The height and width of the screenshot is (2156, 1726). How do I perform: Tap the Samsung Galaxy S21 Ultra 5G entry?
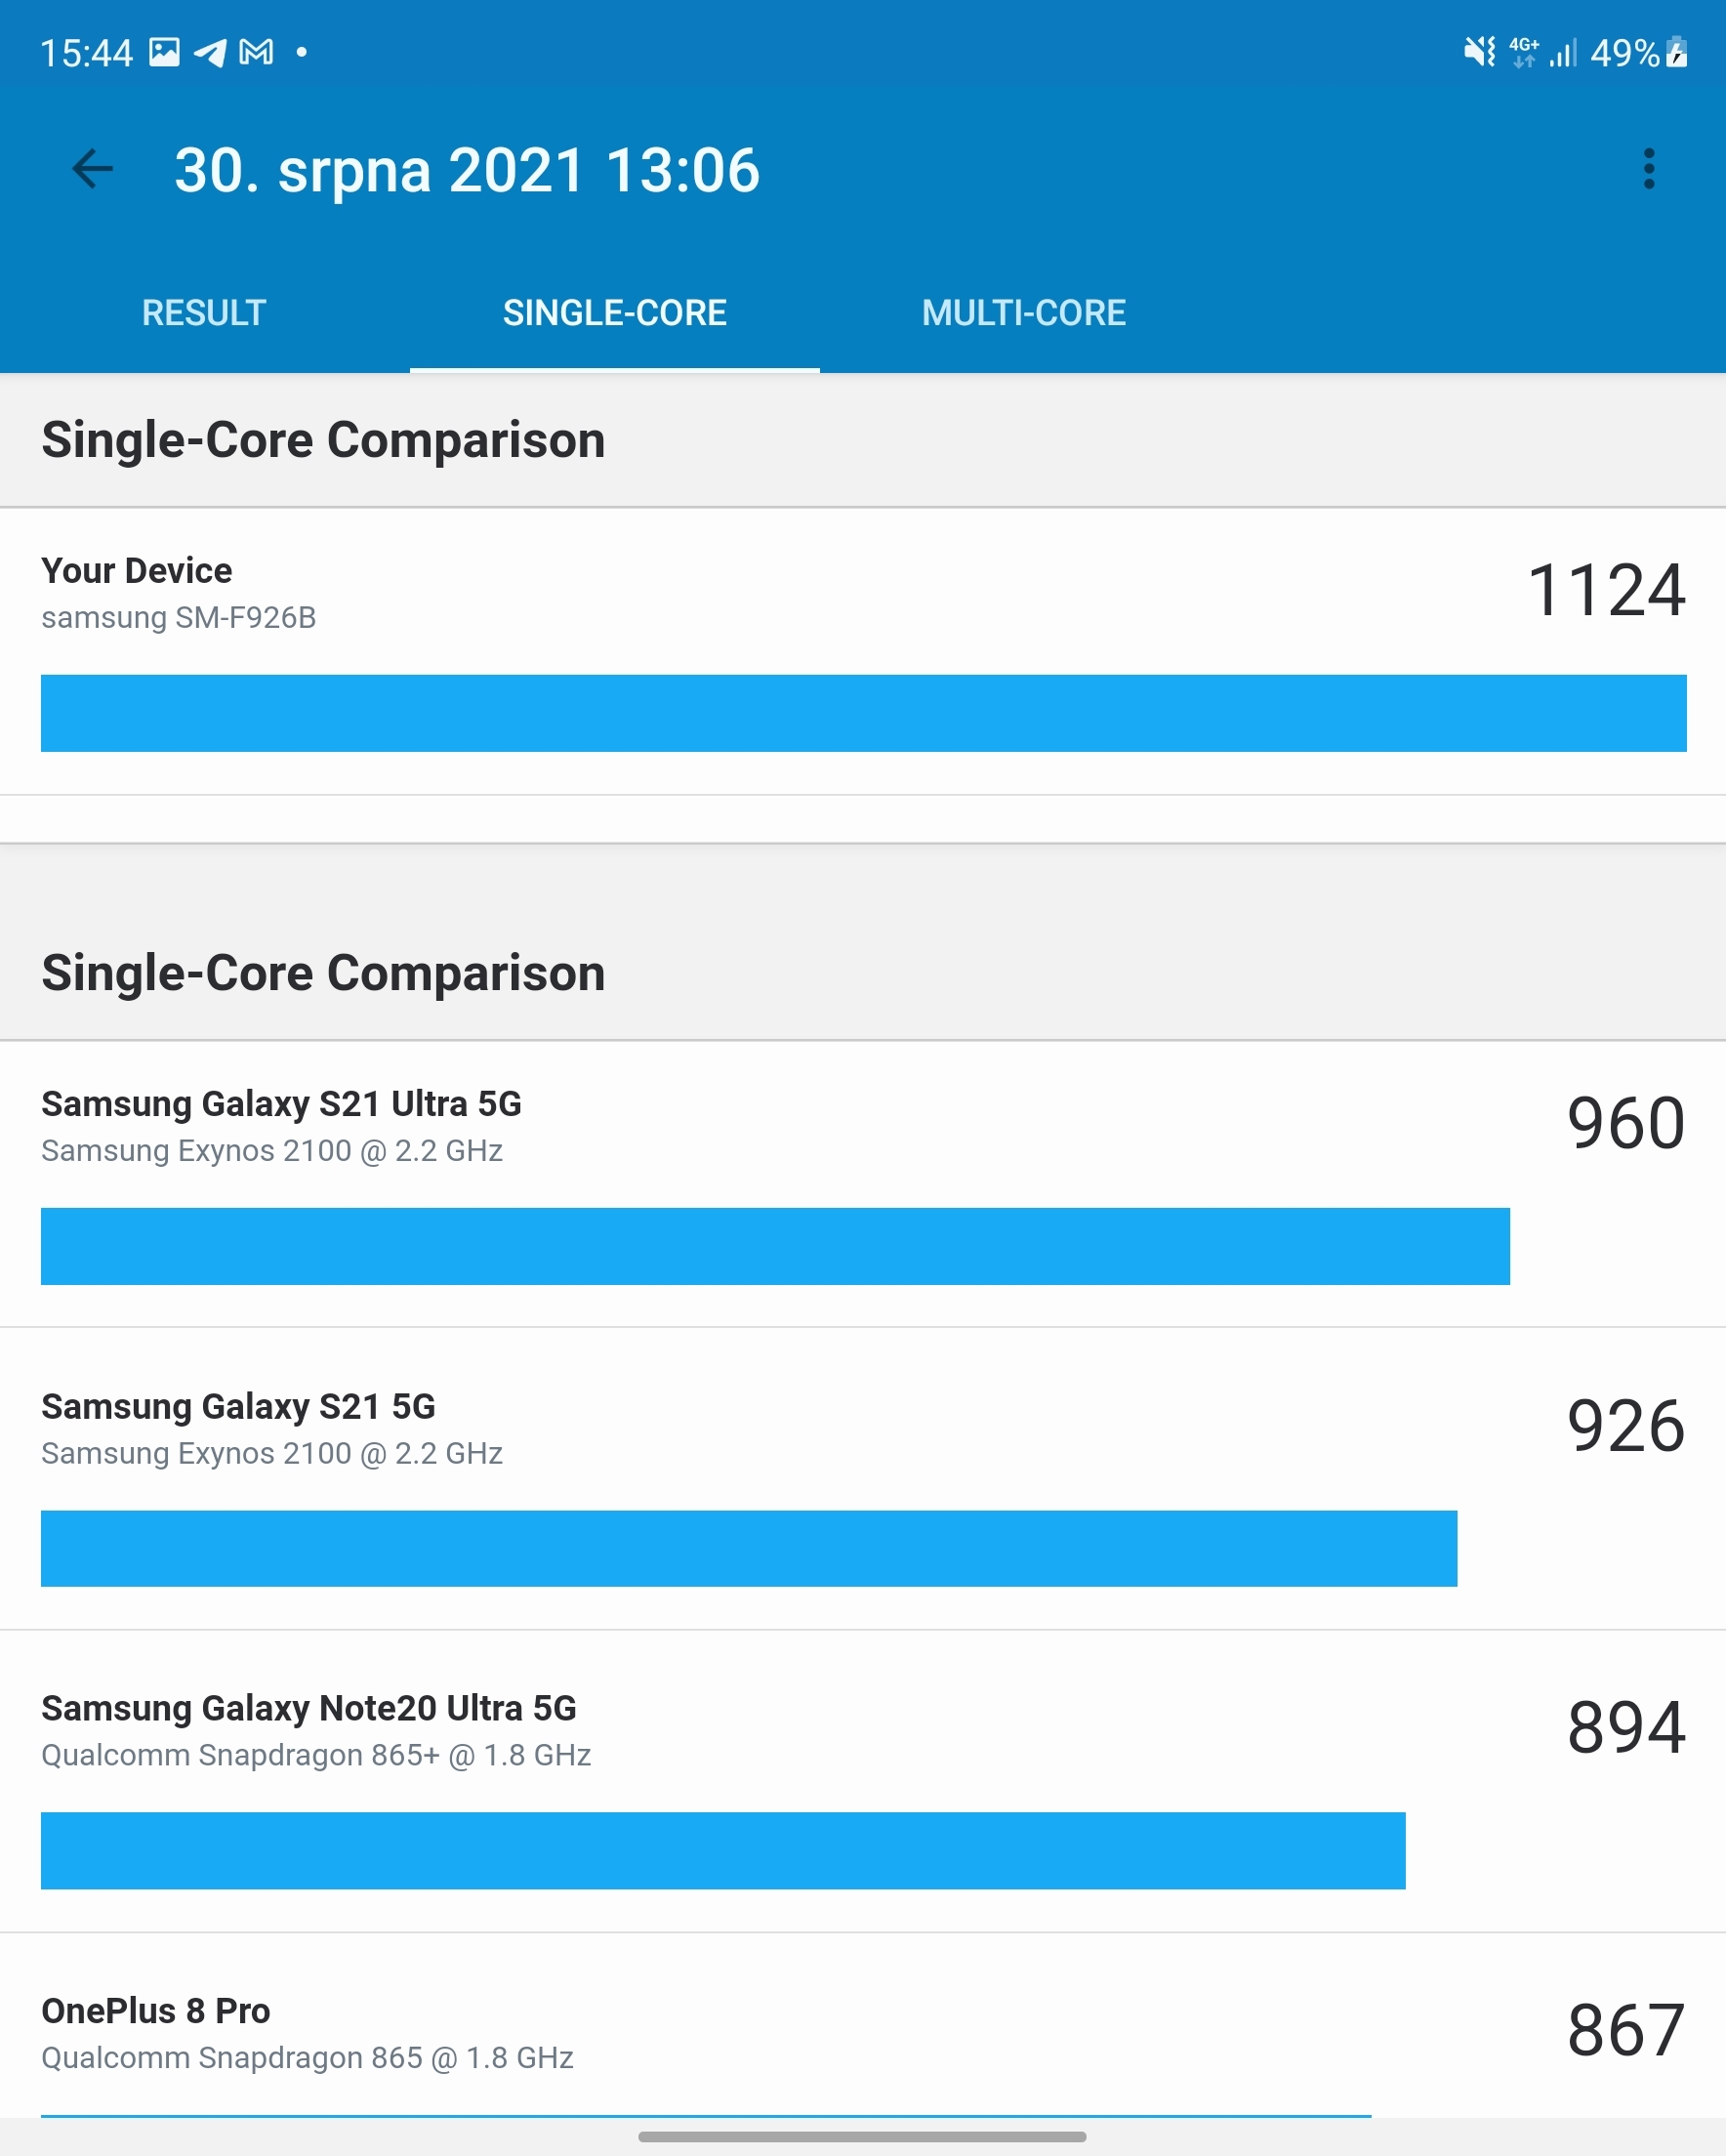[x=281, y=1104]
